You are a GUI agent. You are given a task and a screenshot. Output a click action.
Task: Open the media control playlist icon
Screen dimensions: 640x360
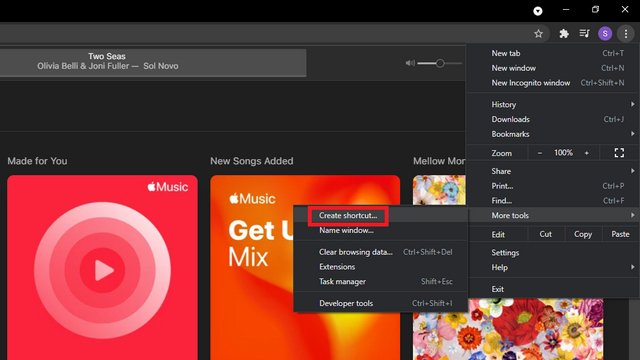(x=584, y=33)
